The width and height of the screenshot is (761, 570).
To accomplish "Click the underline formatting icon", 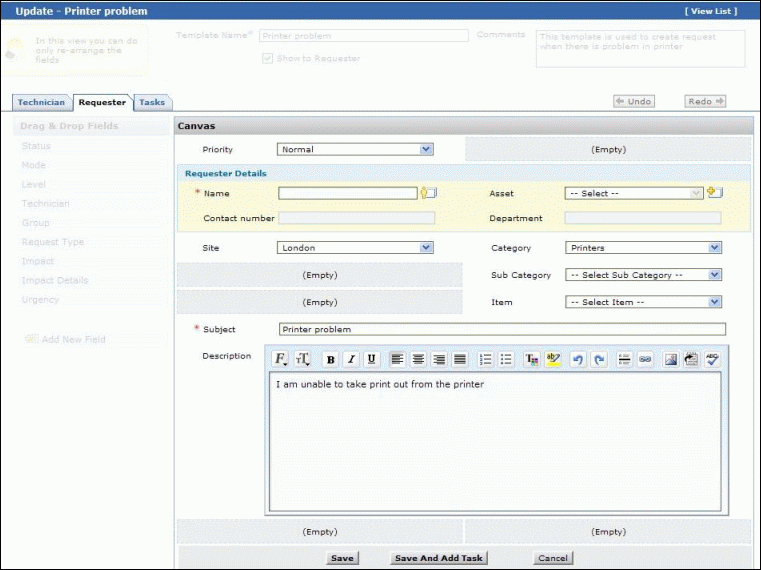I will [372, 359].
